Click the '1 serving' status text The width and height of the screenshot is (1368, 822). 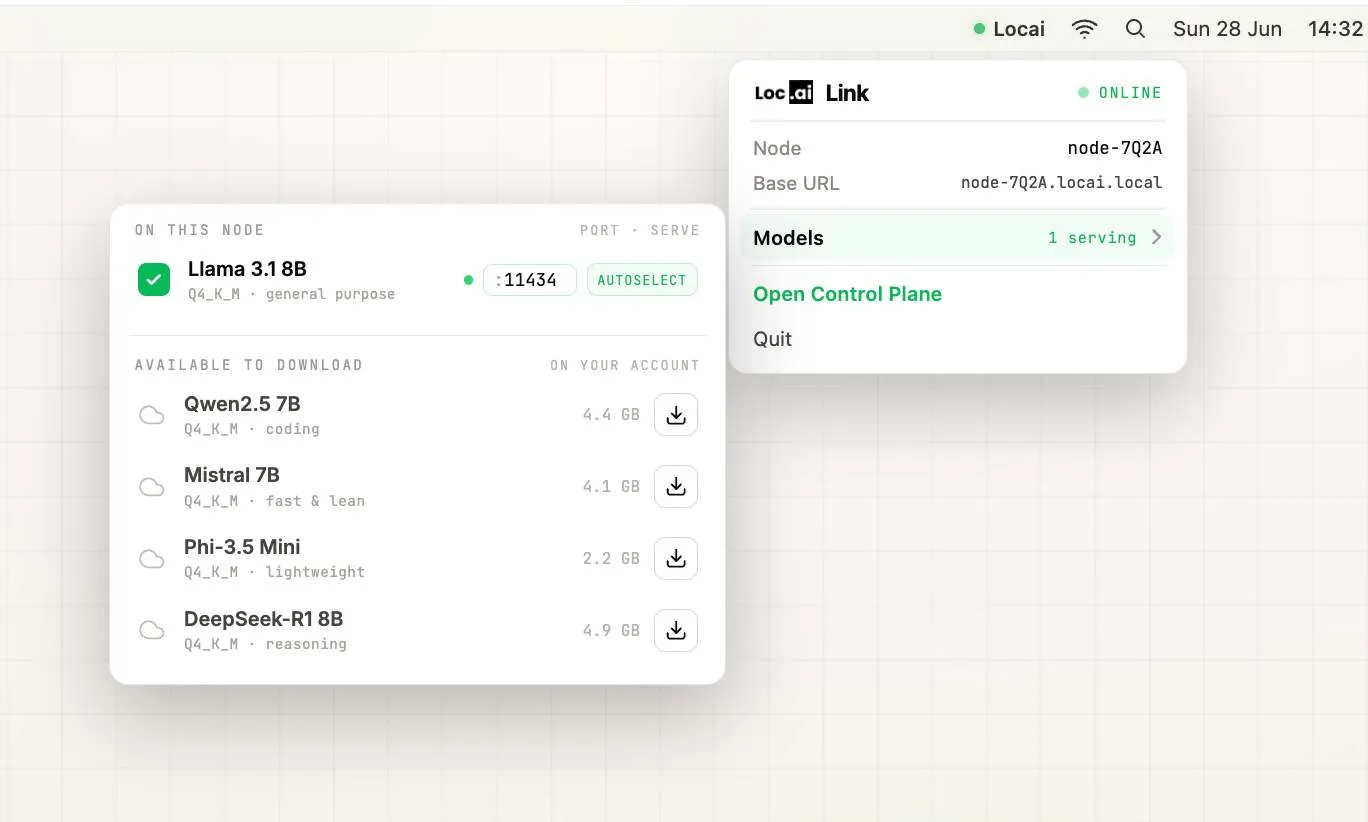click(x=1092, y=238)
